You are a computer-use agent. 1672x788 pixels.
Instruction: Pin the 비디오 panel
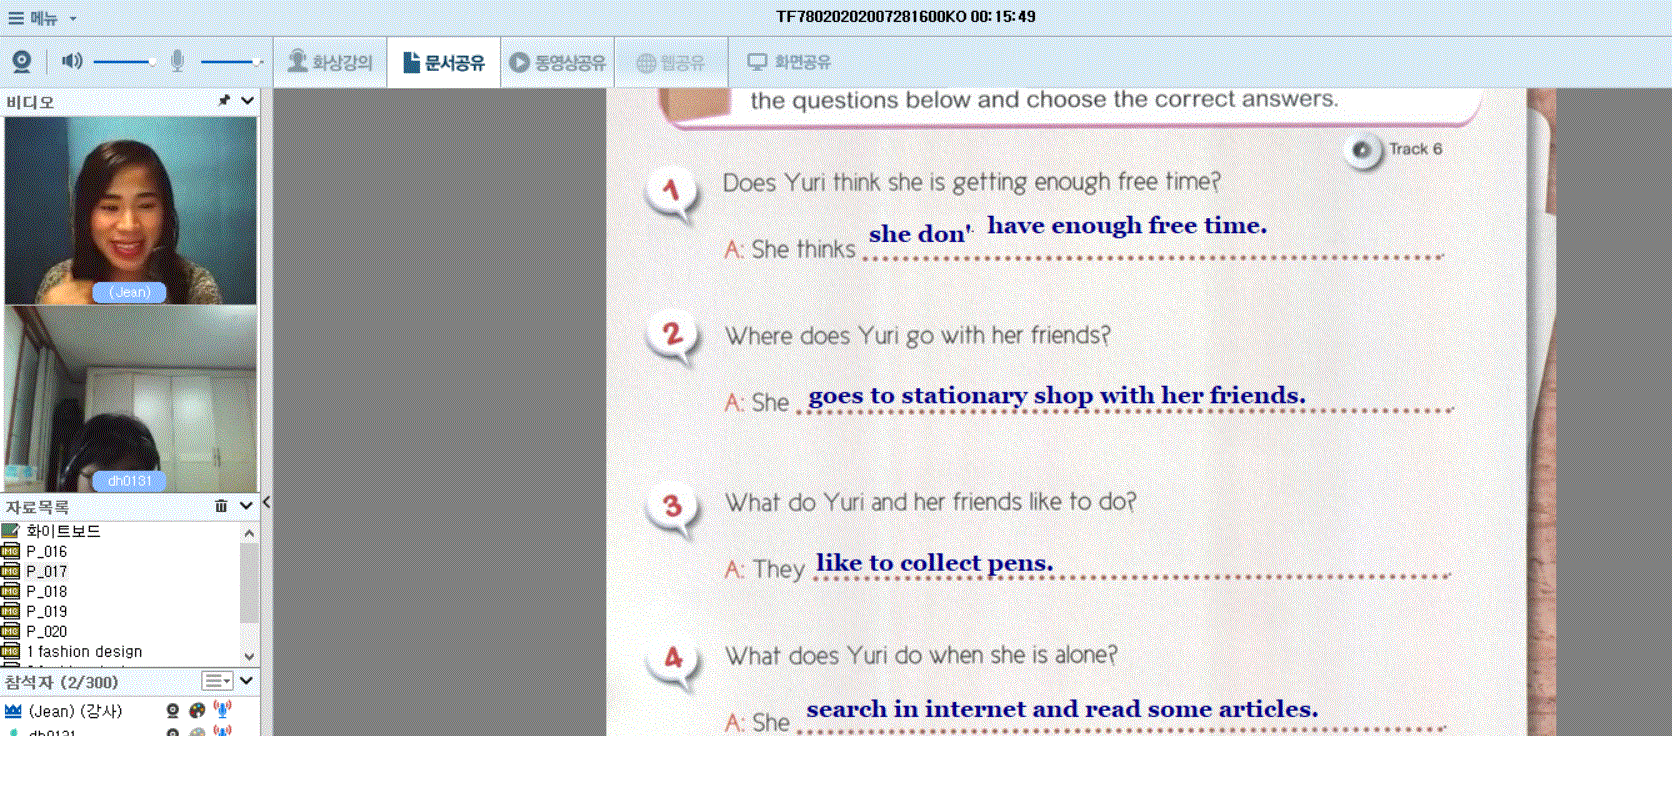coord(224,101)
